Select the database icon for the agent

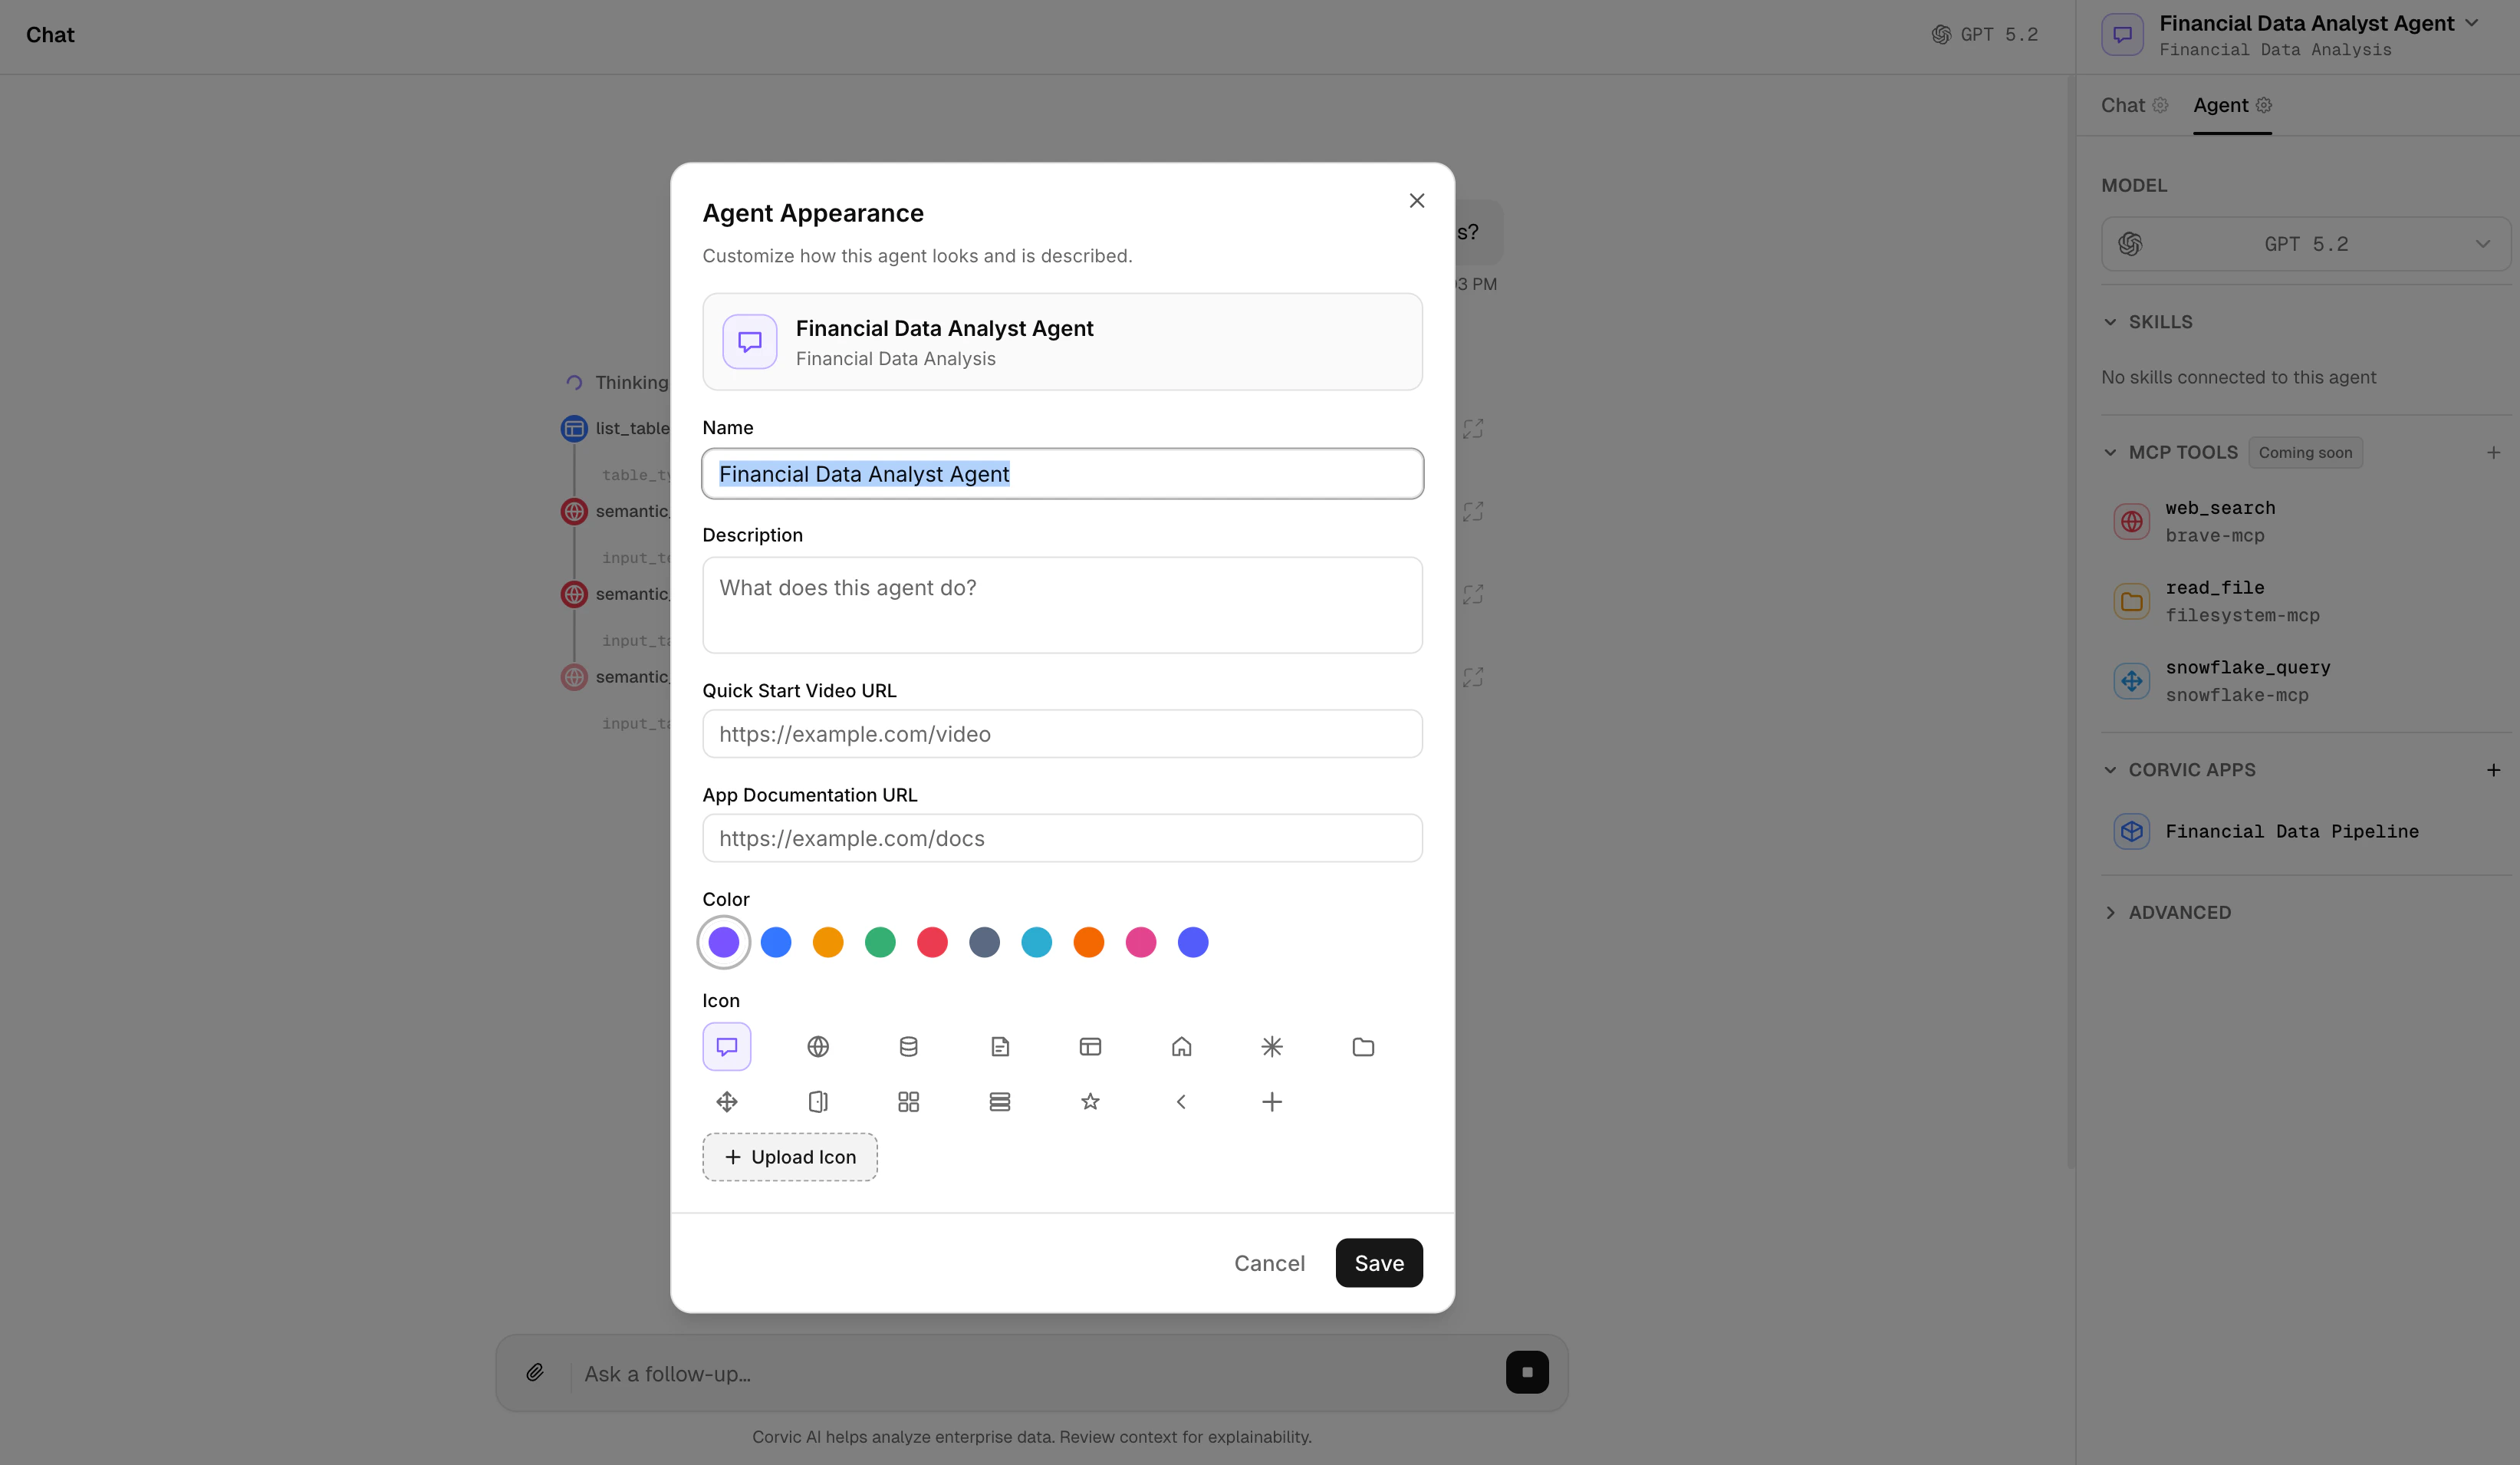(908, 1046)
